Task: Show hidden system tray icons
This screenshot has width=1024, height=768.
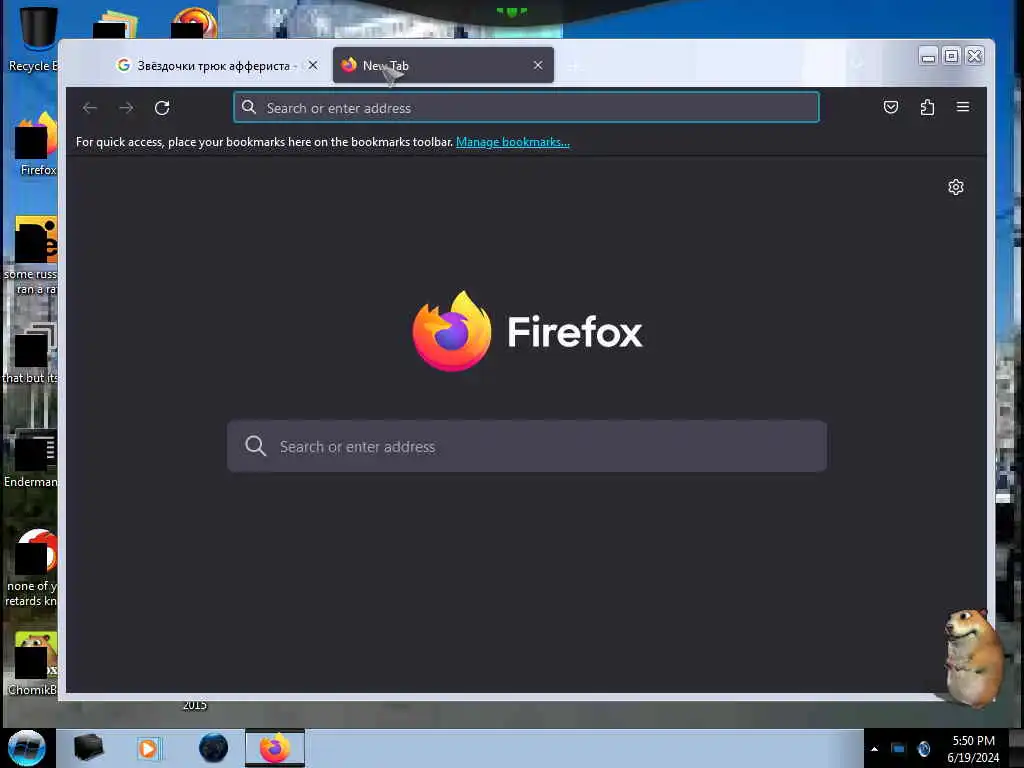Action: tap(874, 749)
